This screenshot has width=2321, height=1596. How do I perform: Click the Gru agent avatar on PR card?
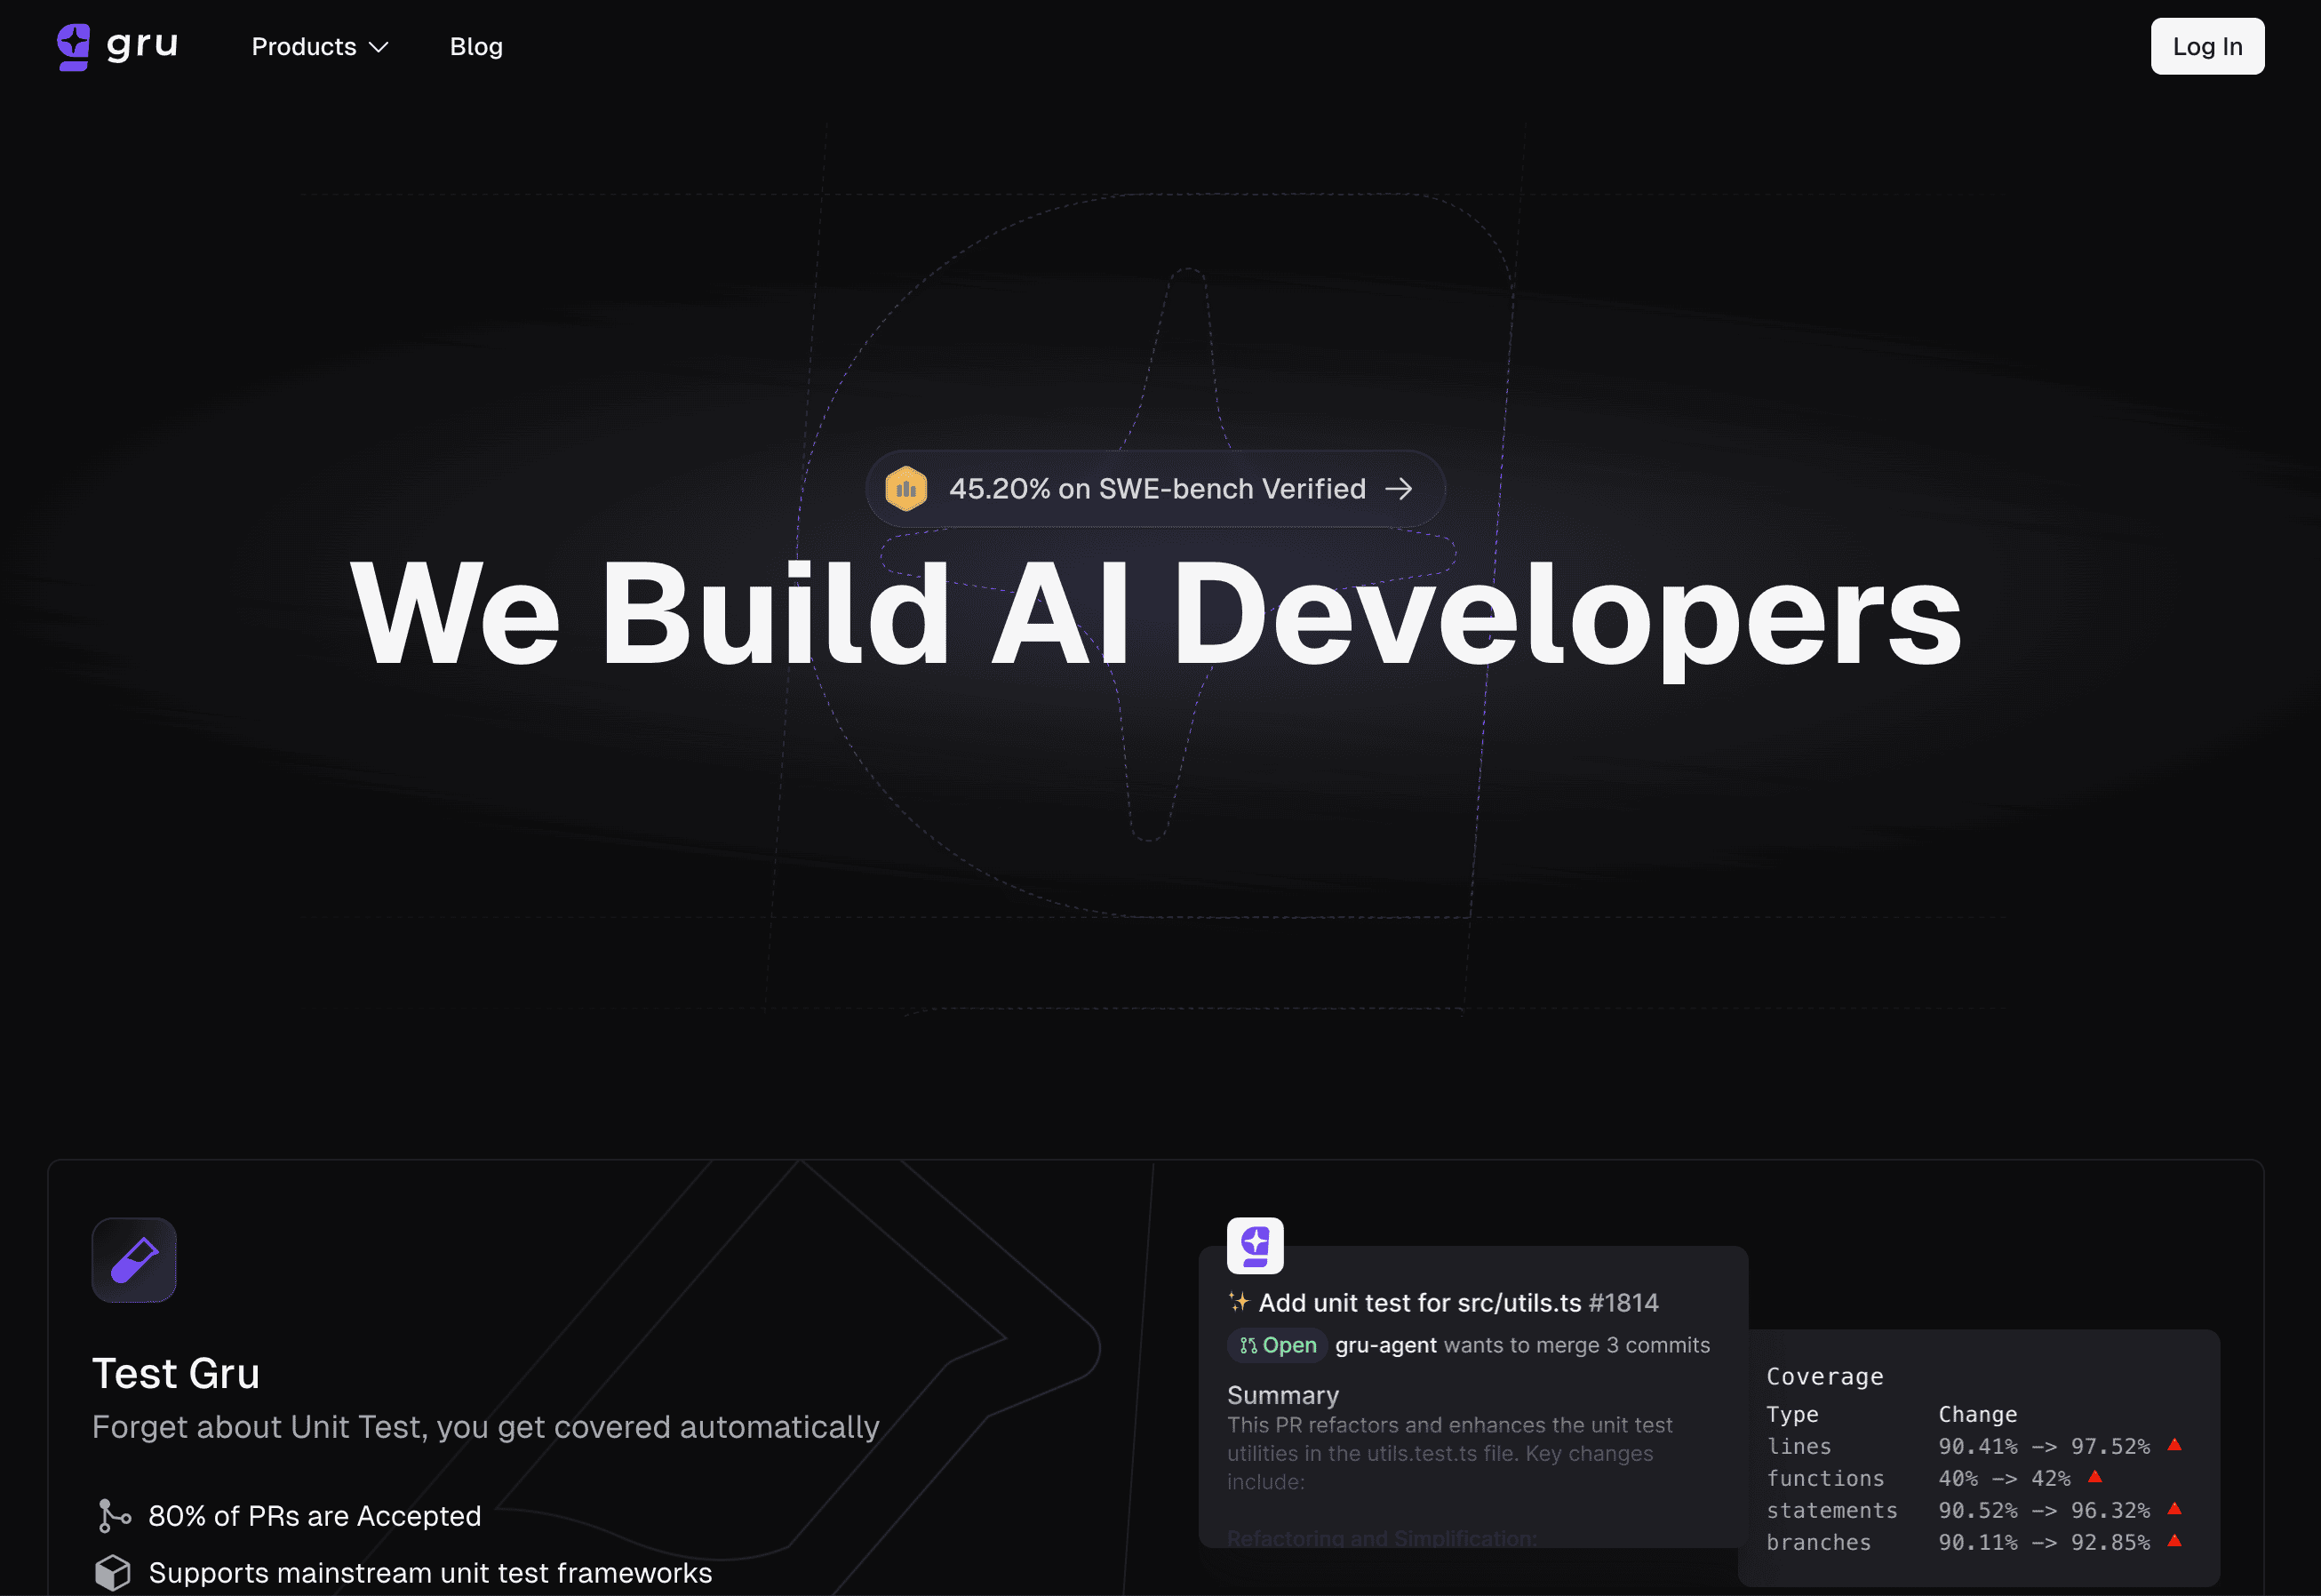pyautogui.click(x=1255, y=1245)
